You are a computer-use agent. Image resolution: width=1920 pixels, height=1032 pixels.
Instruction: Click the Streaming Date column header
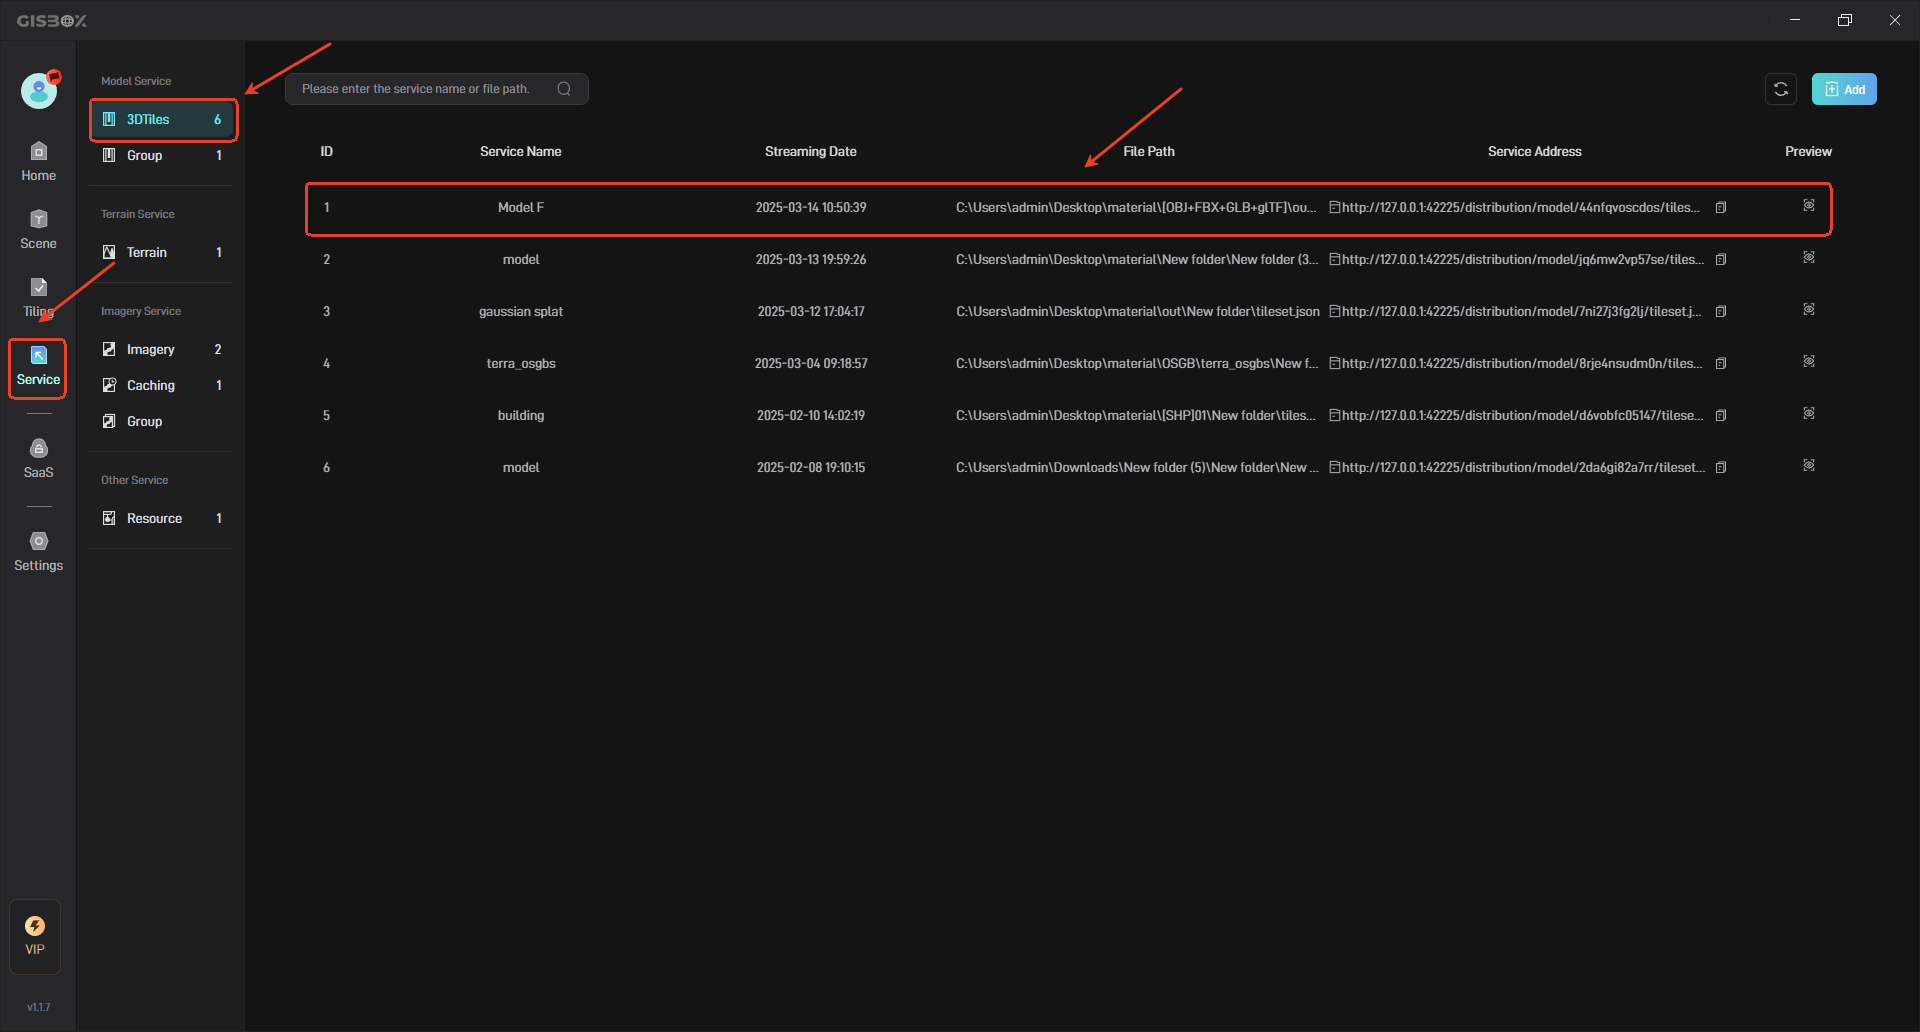pyautogui.click(x=811, y=152)
